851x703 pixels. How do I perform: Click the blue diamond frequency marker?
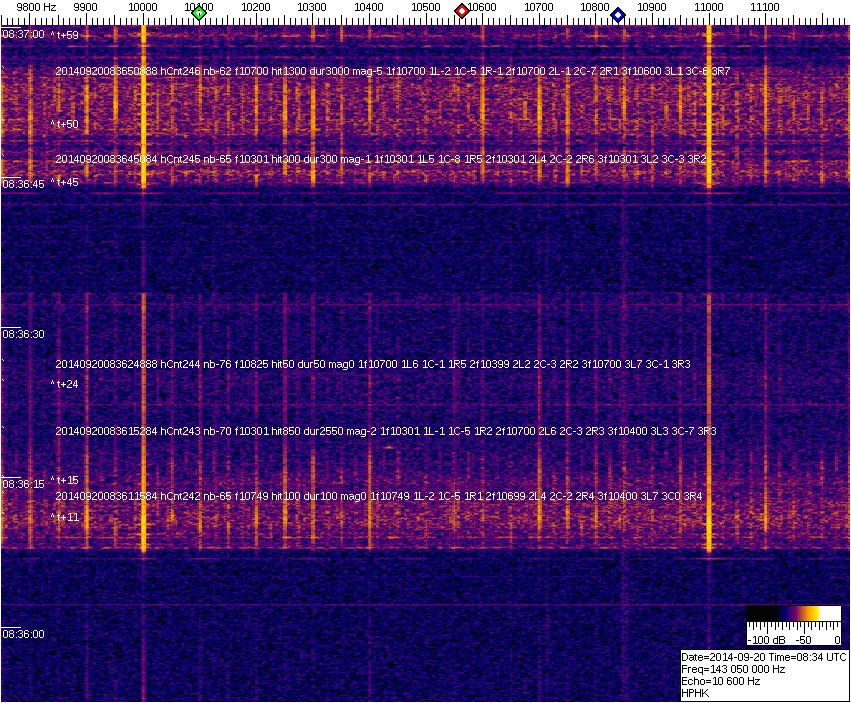click(x=618, y=15)
